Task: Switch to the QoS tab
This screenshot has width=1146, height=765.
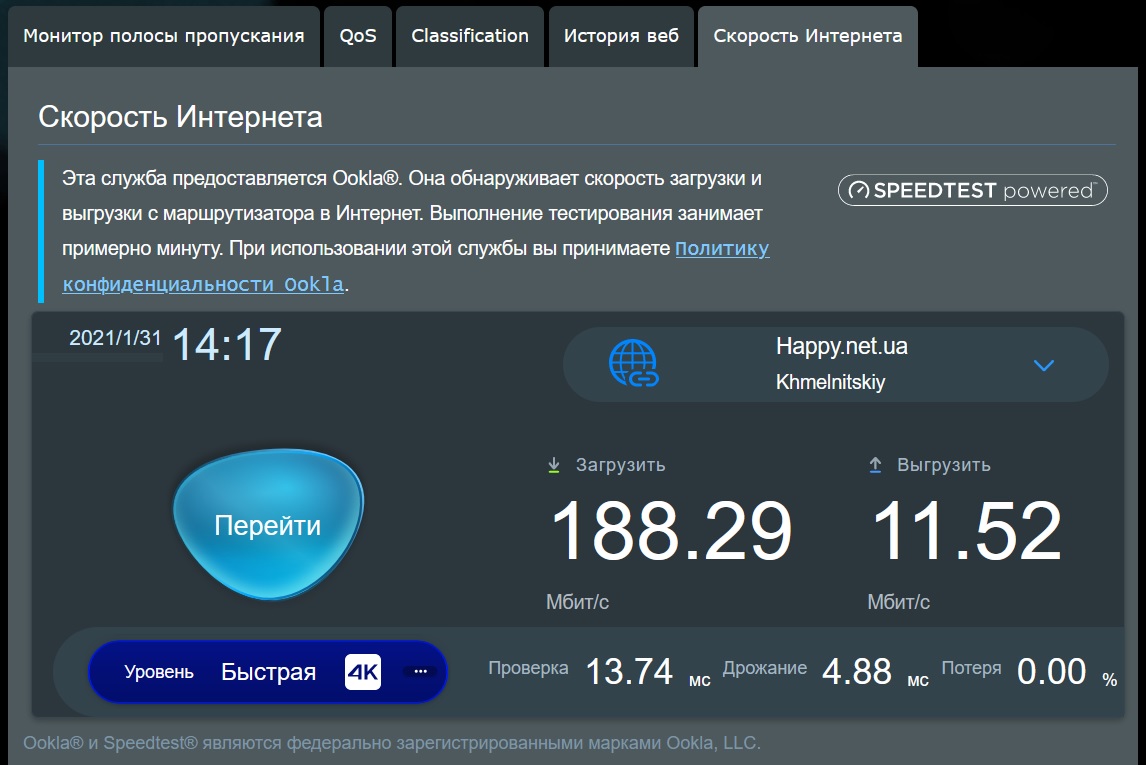Action: (358, 36)
